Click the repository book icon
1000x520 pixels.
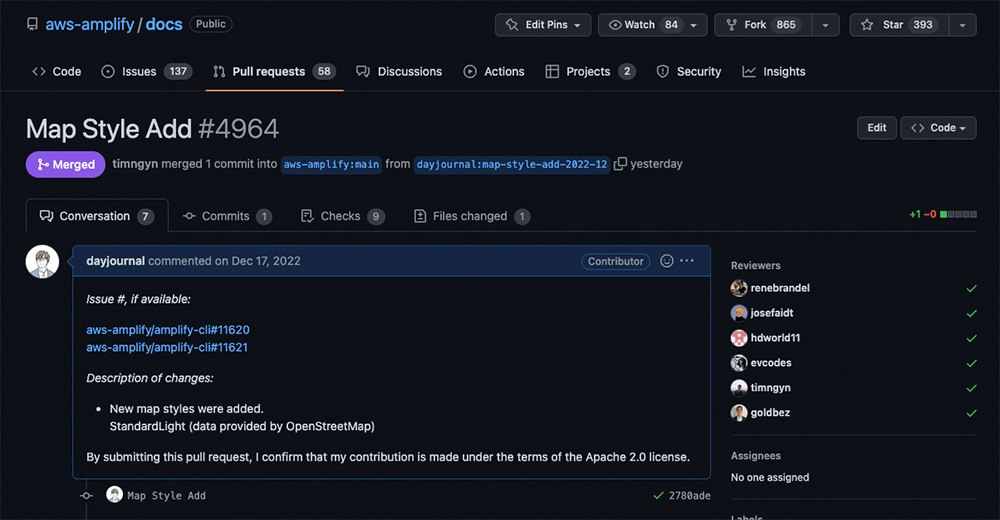click(x=32, y=24)
